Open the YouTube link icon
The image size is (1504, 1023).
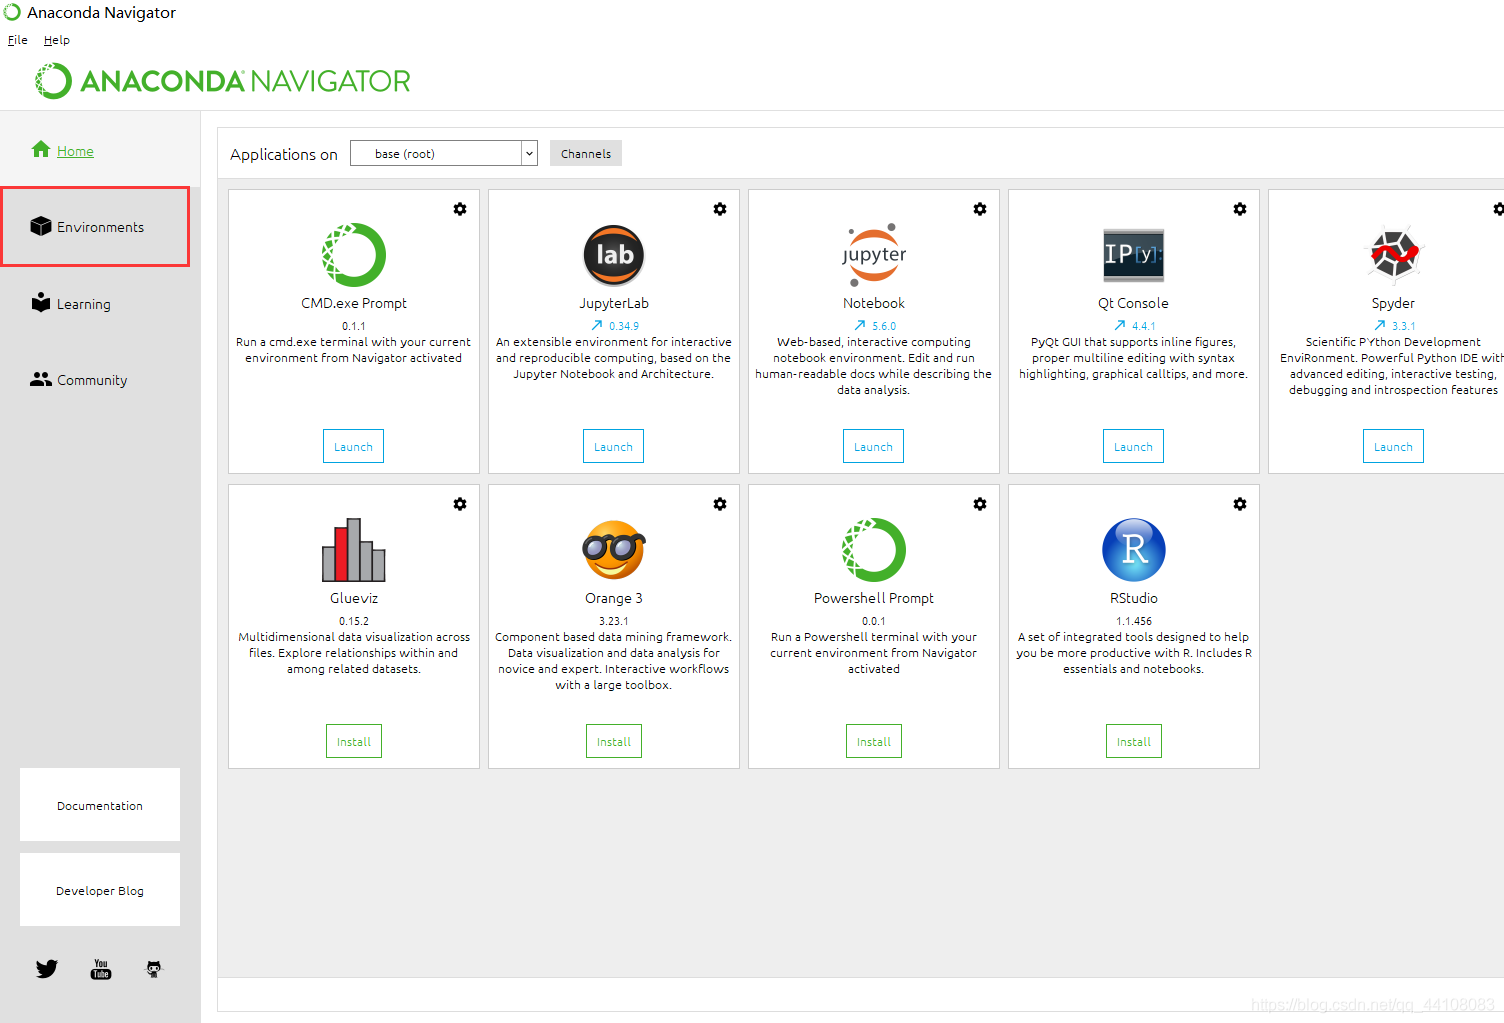101,969
